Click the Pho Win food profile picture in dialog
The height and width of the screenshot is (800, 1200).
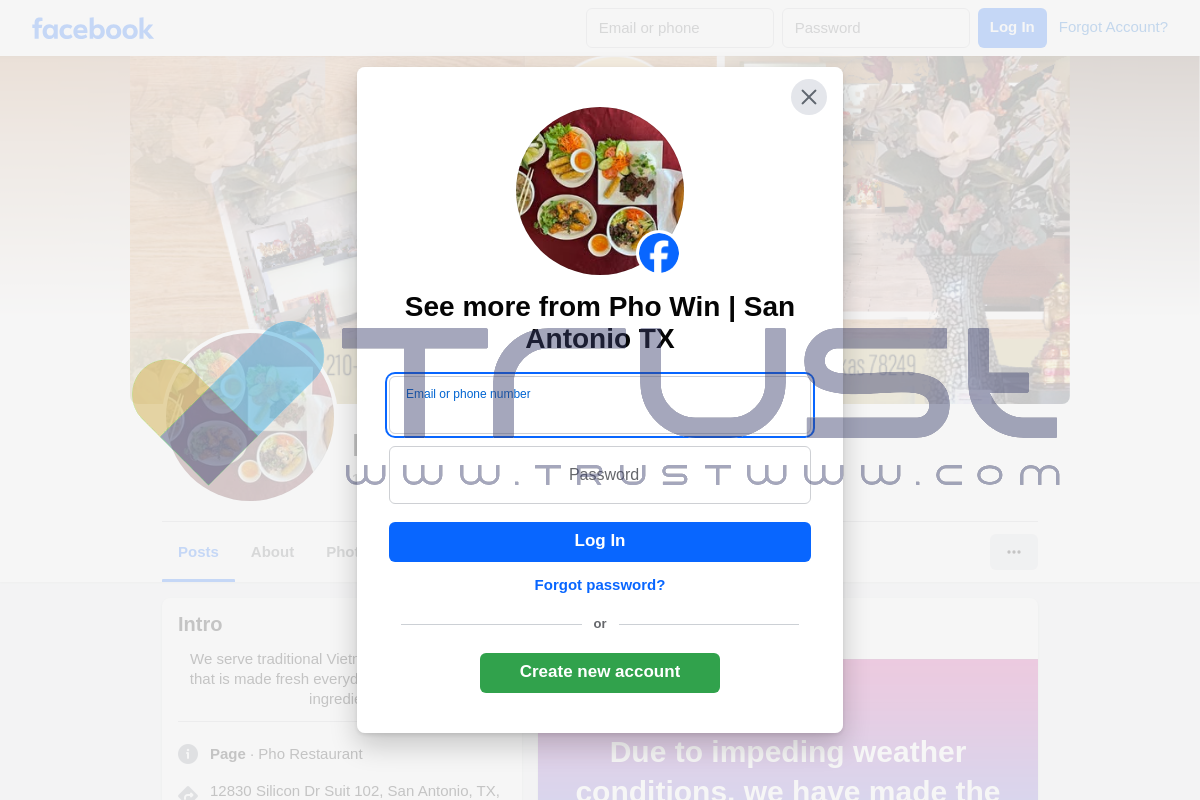coord(600,191)
